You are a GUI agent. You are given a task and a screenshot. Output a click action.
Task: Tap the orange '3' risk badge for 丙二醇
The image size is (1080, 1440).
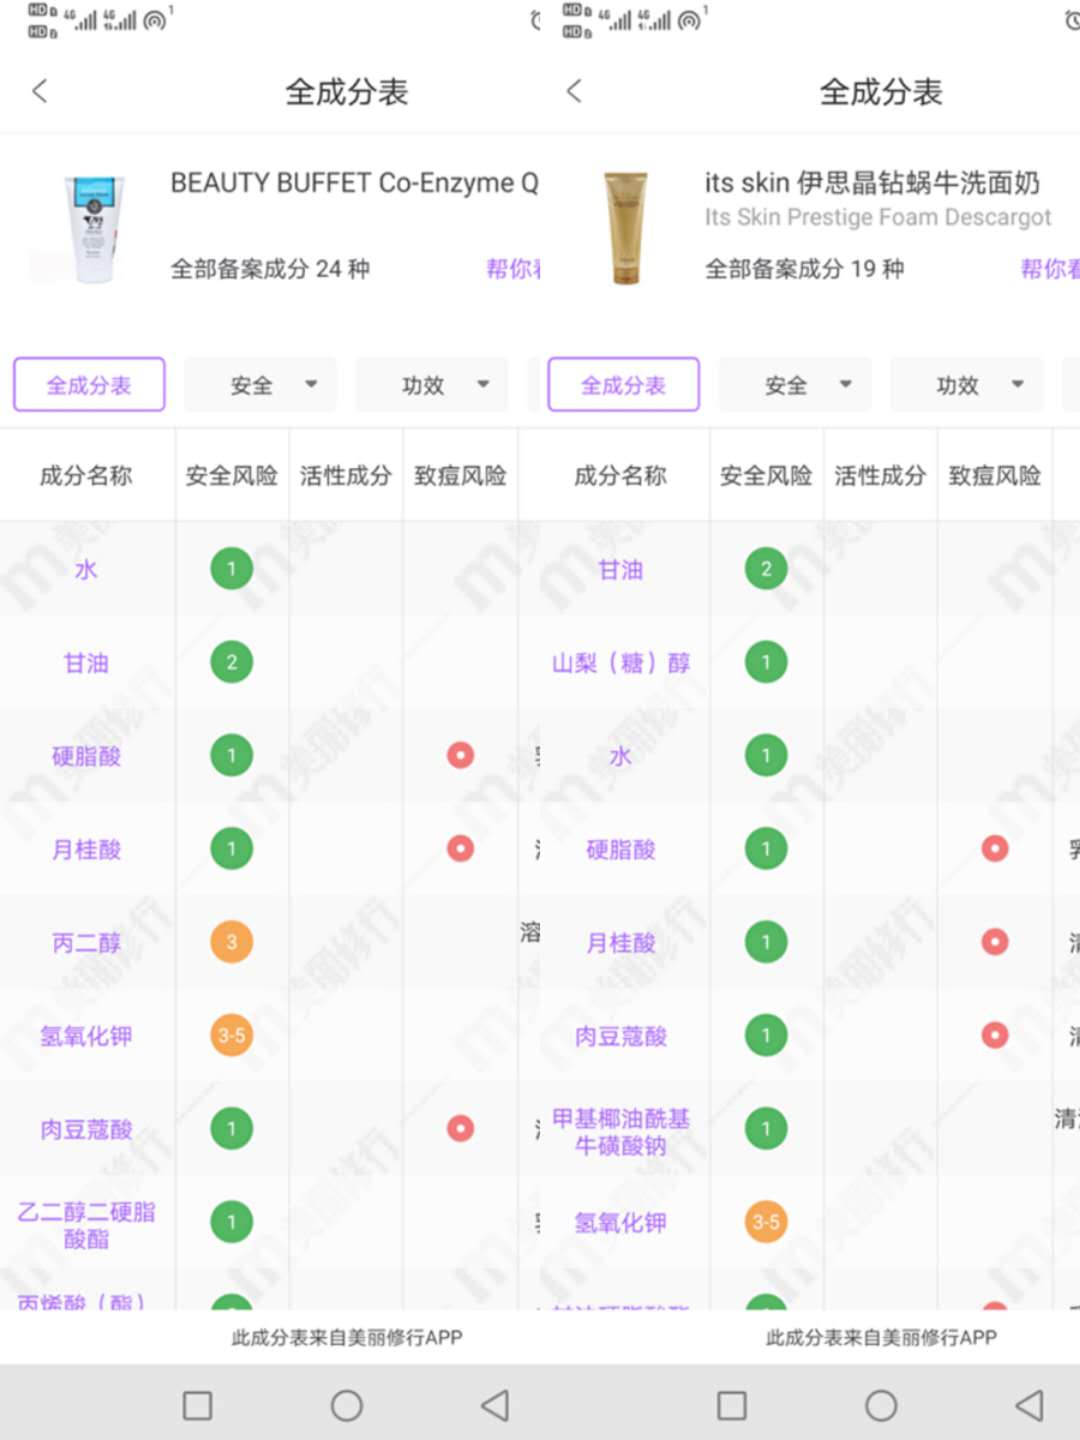(231, 941)
